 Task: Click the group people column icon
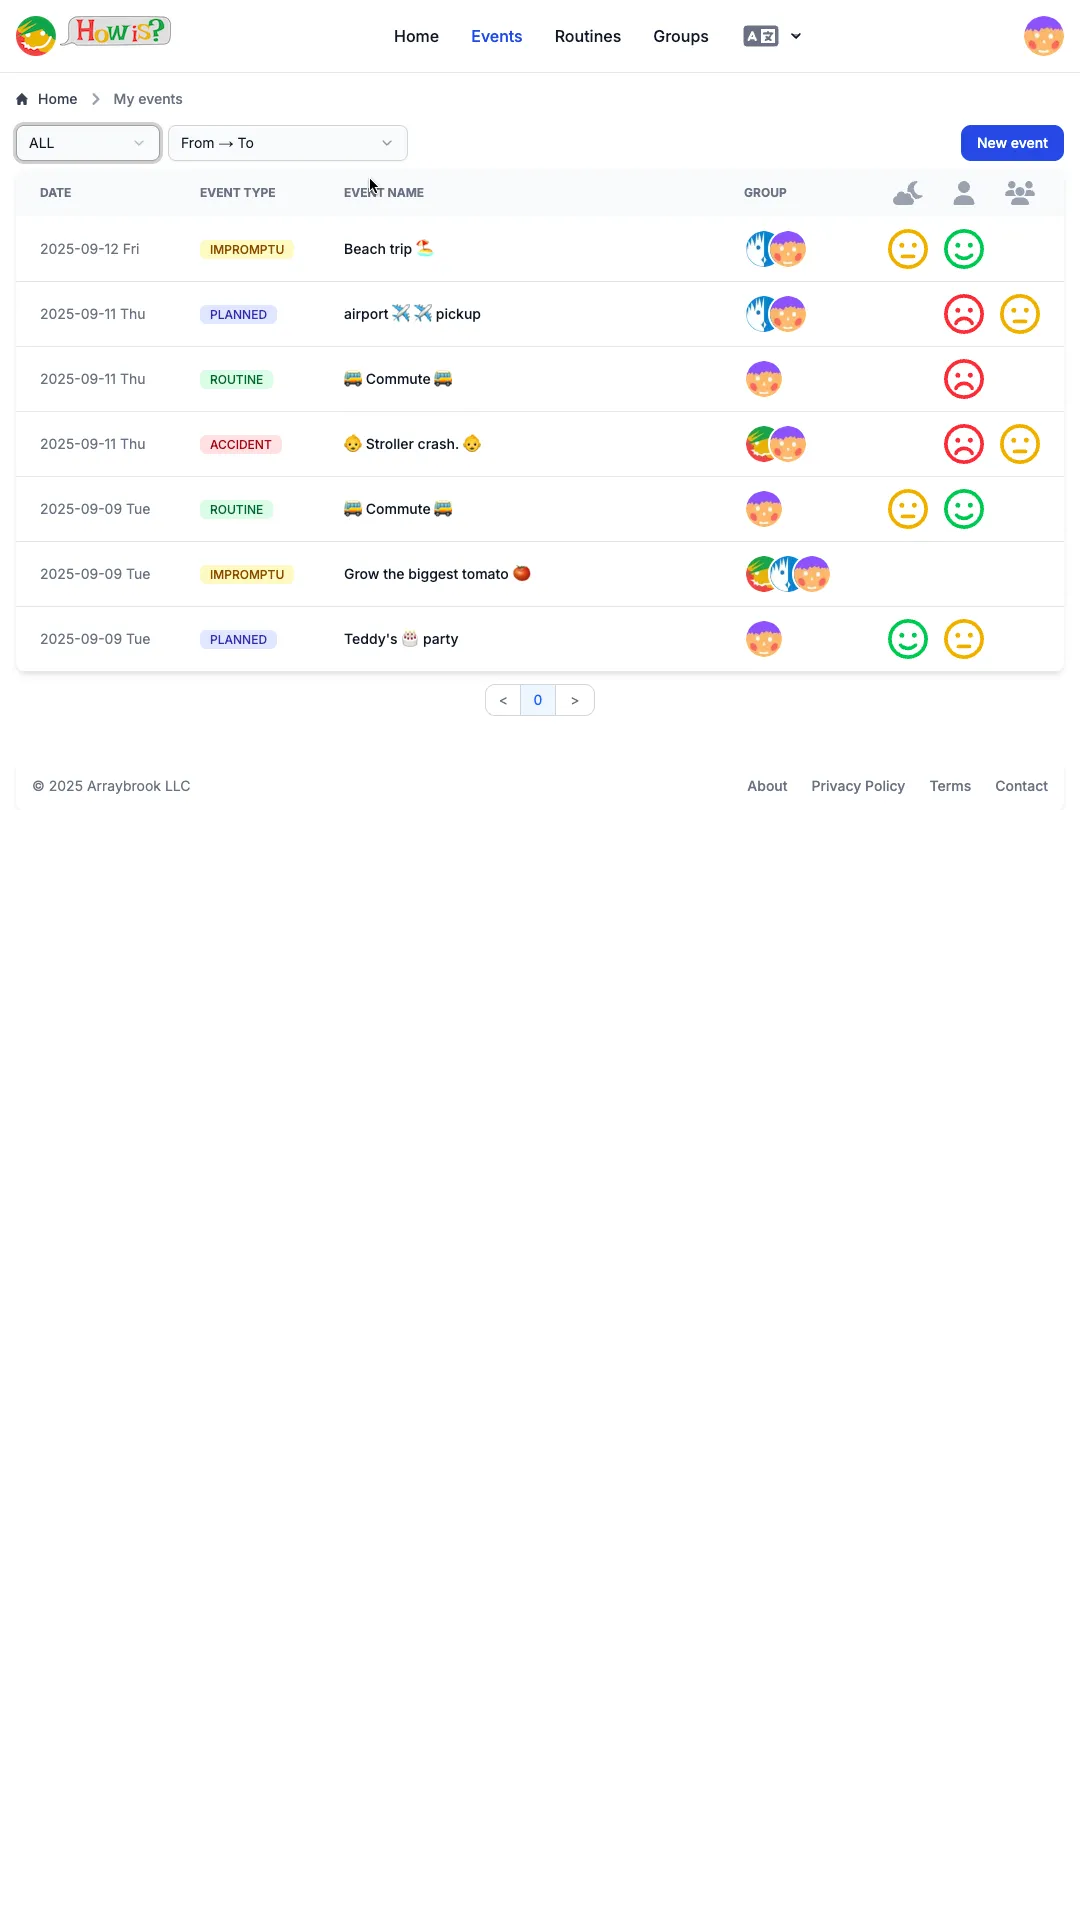pyautogui.click(x=1020, y=193)
